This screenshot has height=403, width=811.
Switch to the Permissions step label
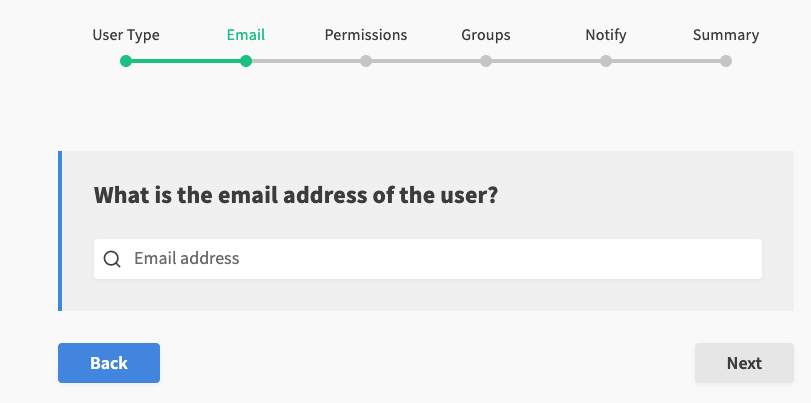pyautogui.click(x=366, y=35)
